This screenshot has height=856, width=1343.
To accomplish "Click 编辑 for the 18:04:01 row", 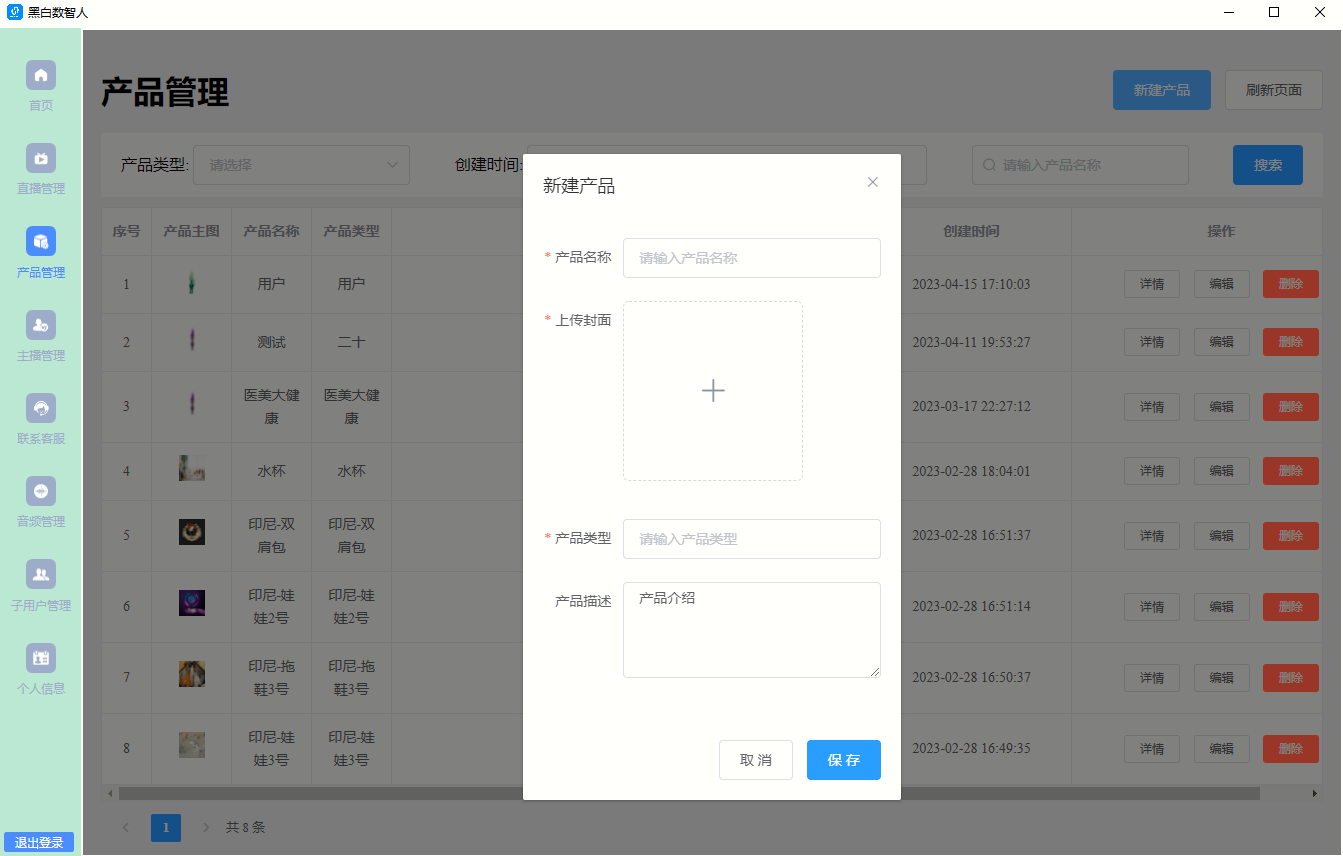I will click(x=1222, y=471).
